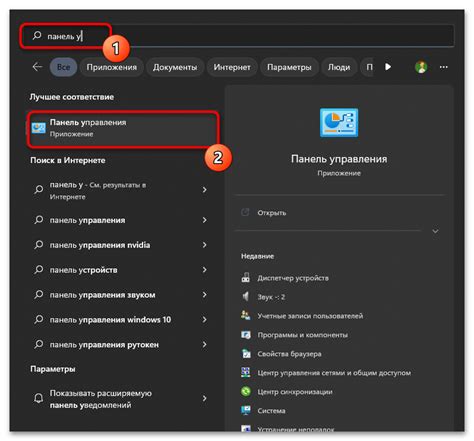Select Панель управления best match result

123,129
